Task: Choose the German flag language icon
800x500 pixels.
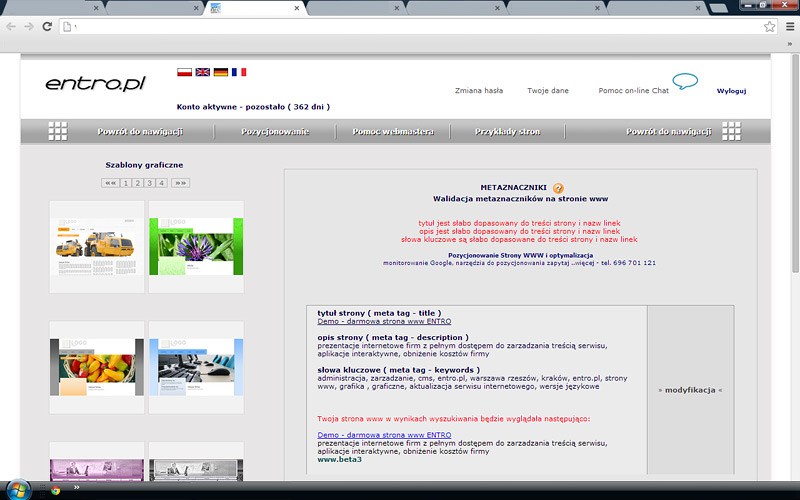Action: point(221,72)
